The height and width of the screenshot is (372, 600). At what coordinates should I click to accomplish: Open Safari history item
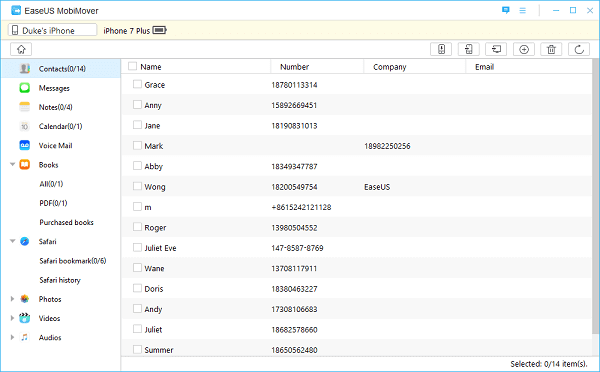coord(60,280)
